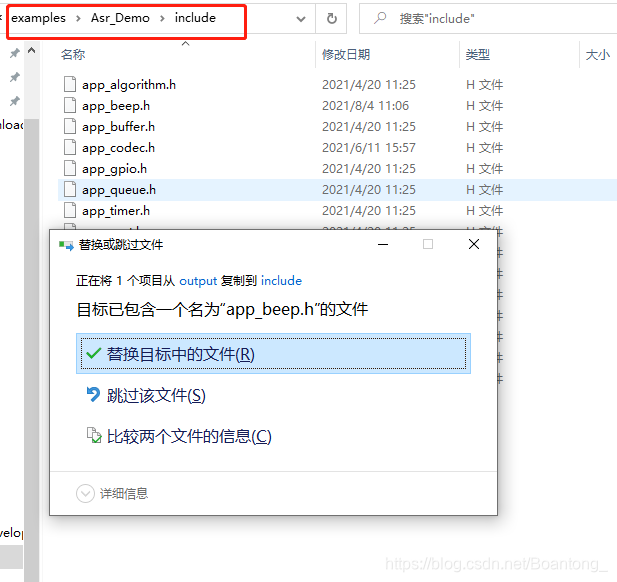Open the output source folder link
Image resolution: width=617 pixels, height=582 pixels.
[198, 281]
